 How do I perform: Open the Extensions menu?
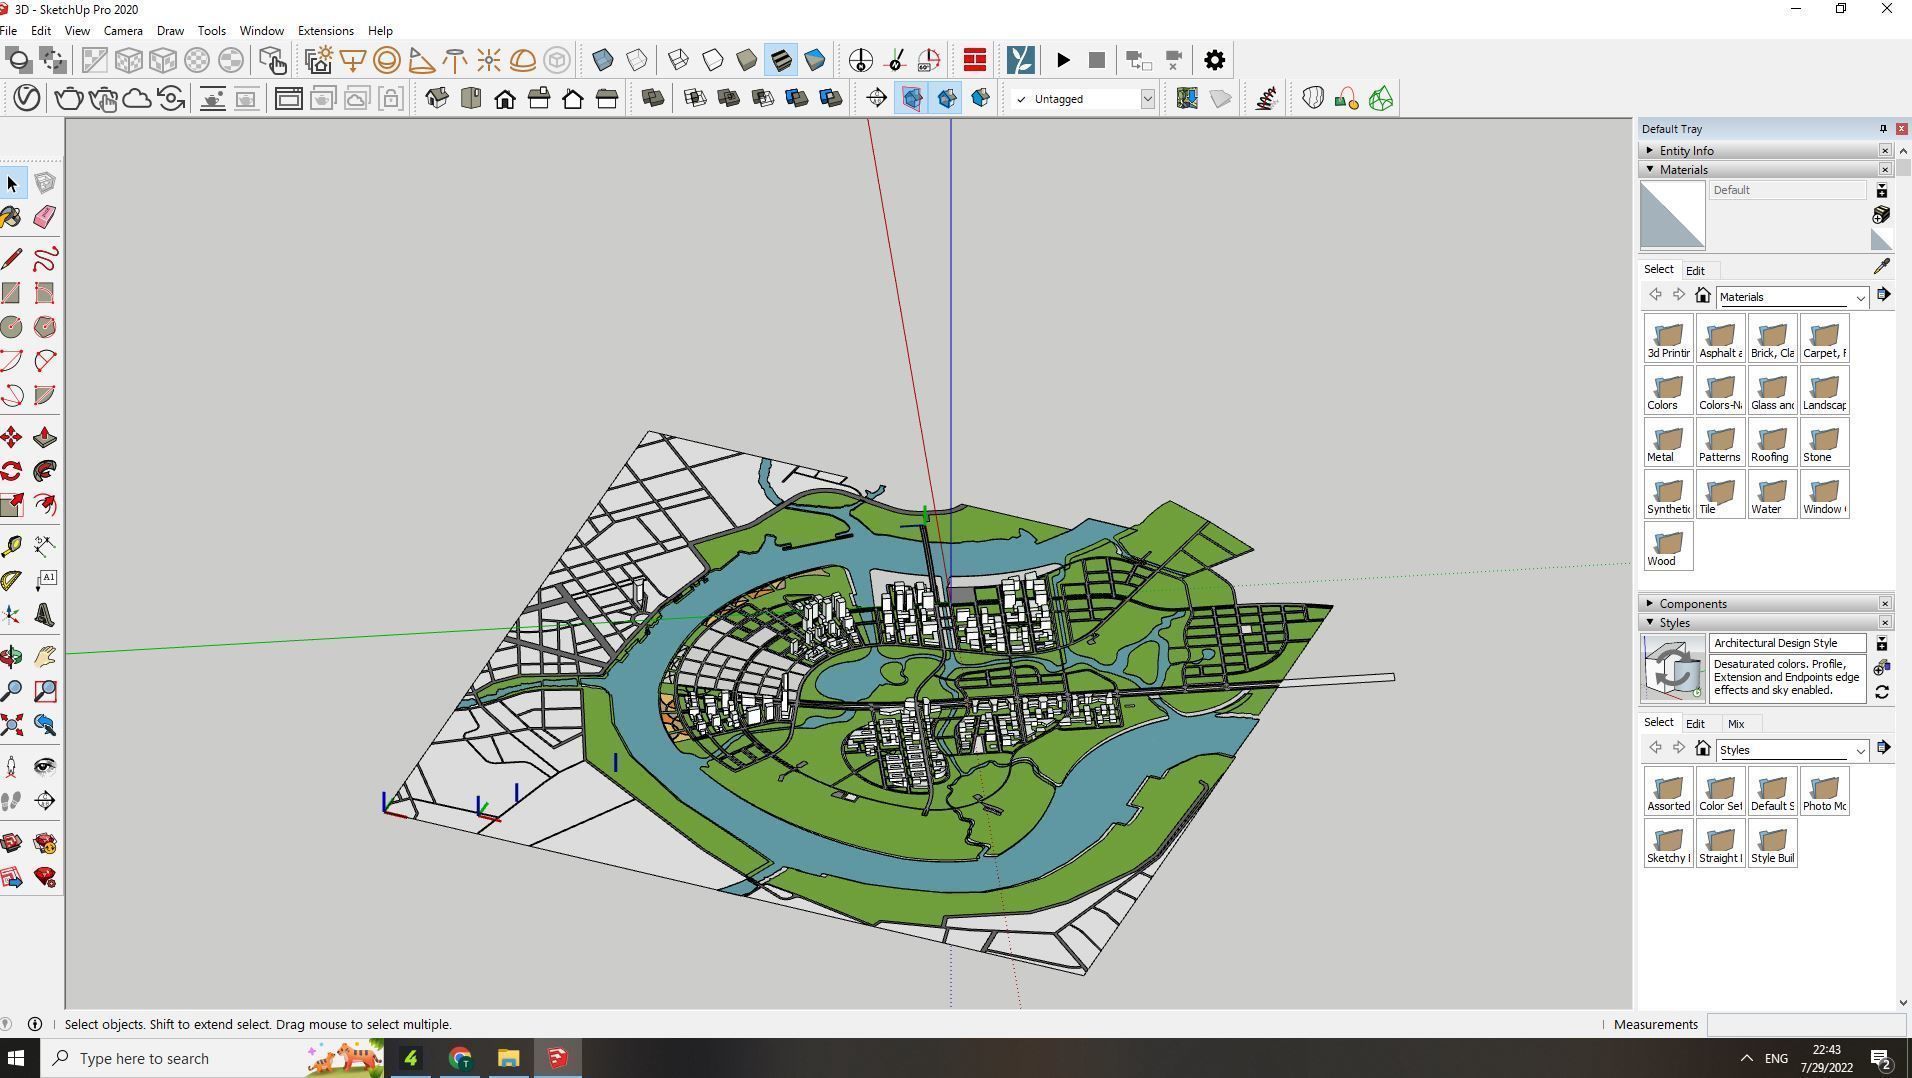click(x=325, y=31)
